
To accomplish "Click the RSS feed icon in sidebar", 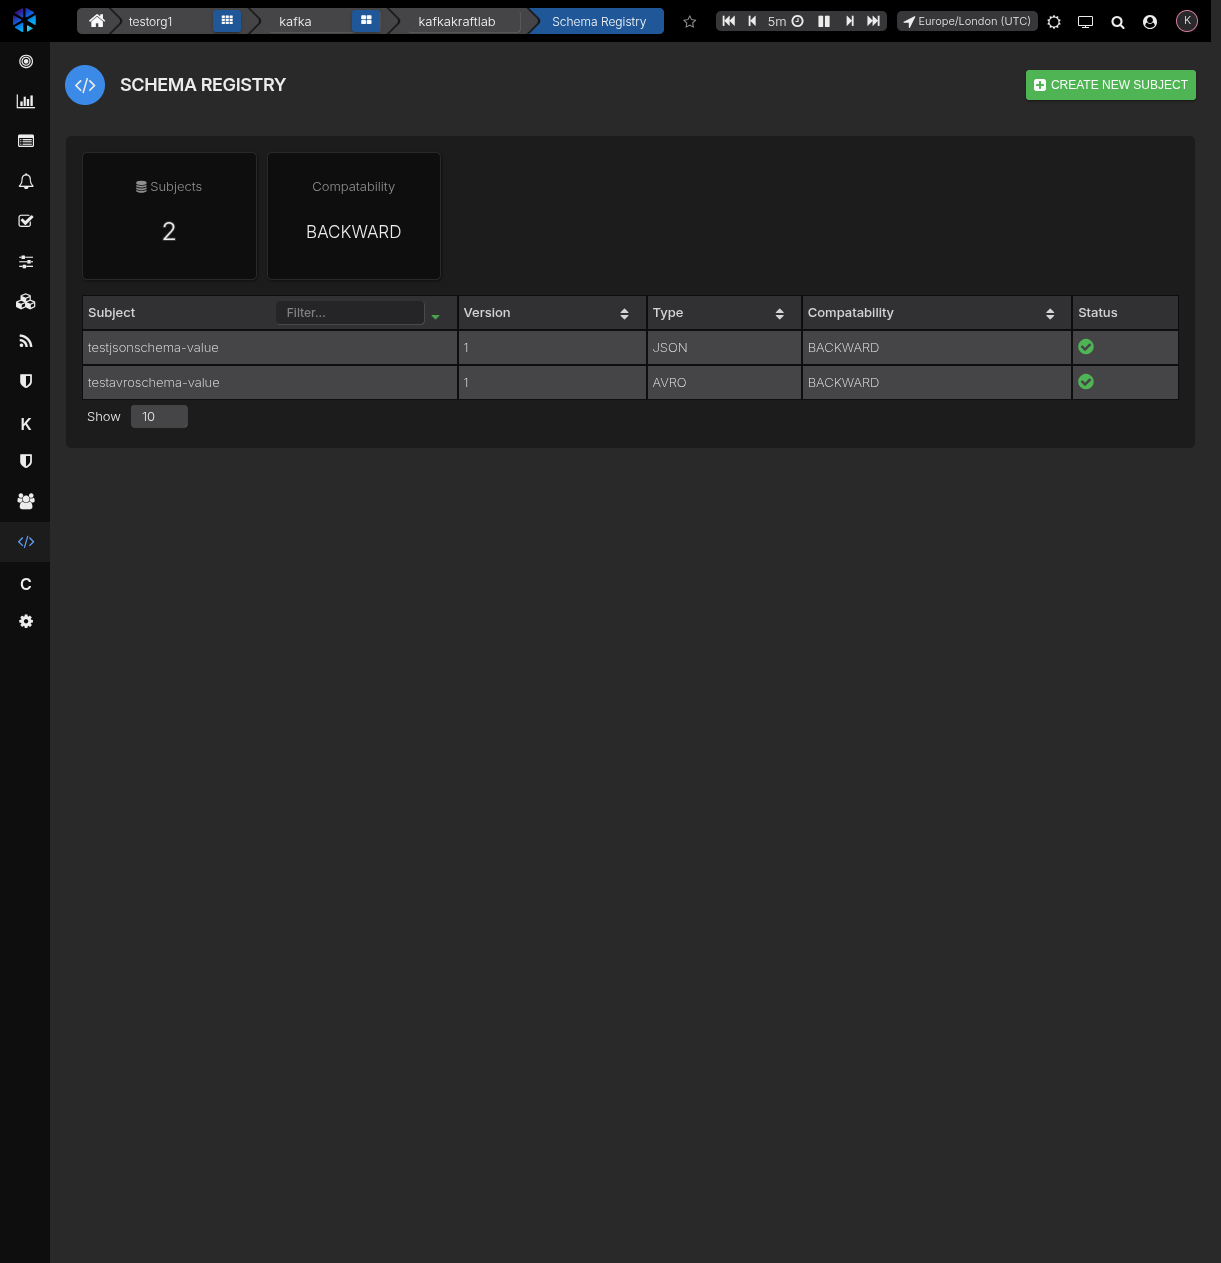I will (x=26, y=341).
